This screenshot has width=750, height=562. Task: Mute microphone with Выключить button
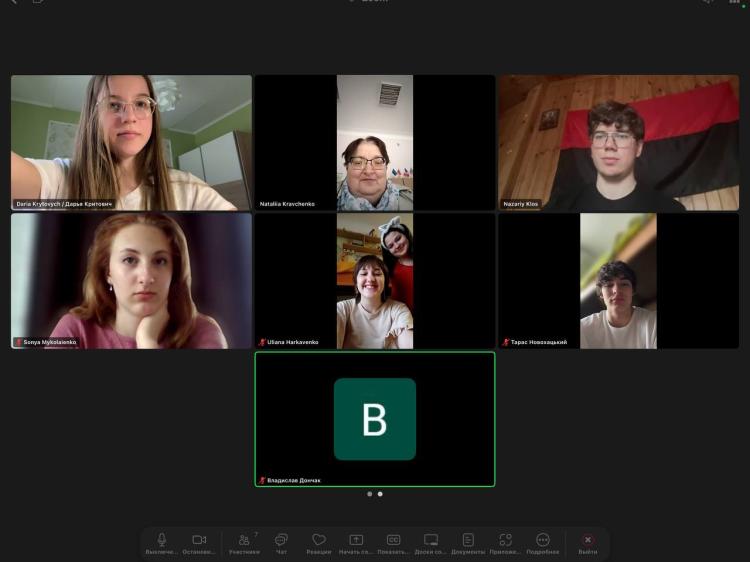click(x=162, y=543)
